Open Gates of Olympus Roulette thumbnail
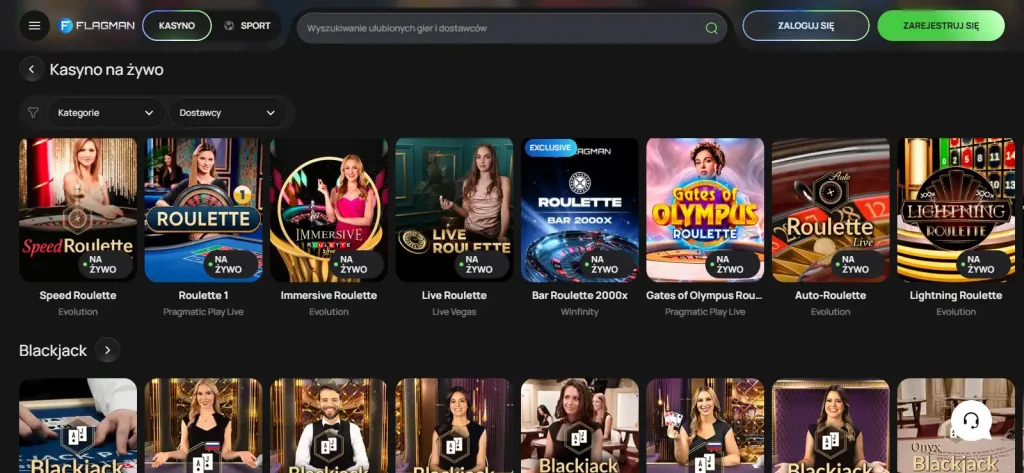The height and width of the screenshot is (473, 1024). (x=705, y=210)
